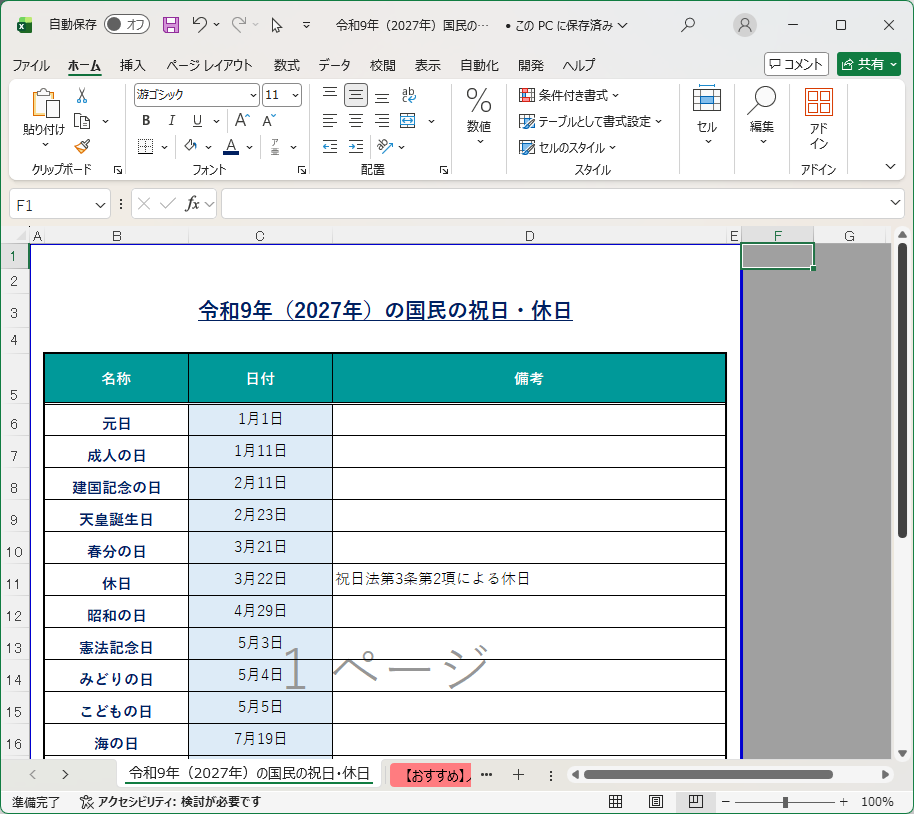This screenshot has height=814, width=914.
Task: Select テーブルとして書式設定 icon
Action: click(x=527, y=121)
